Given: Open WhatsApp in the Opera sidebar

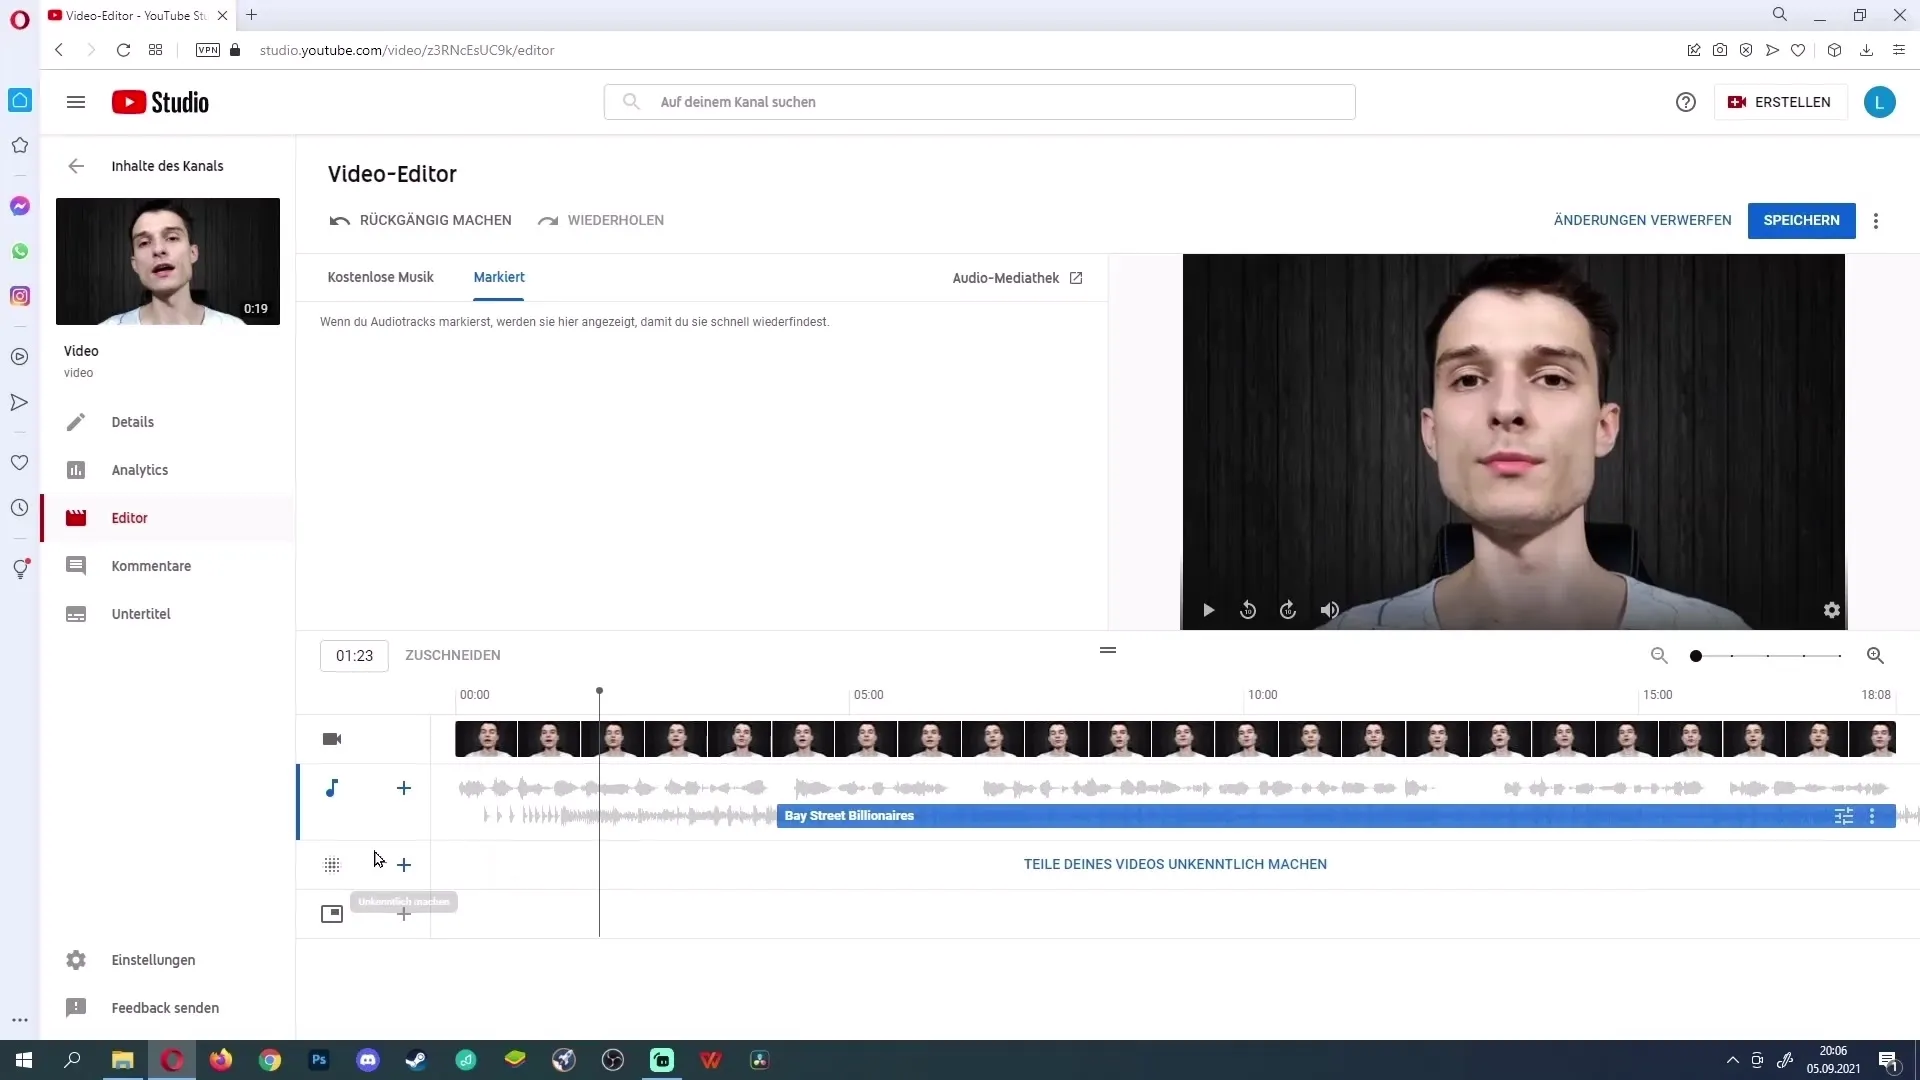Looking at the screenshot, I should click(x=20, y=251).
